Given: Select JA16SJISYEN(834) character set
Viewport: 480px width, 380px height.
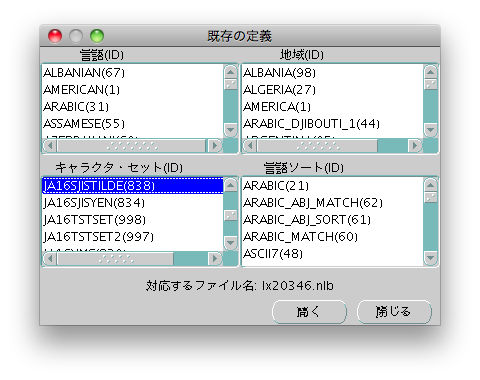Looking at the screenshot, I should point(133,203).
